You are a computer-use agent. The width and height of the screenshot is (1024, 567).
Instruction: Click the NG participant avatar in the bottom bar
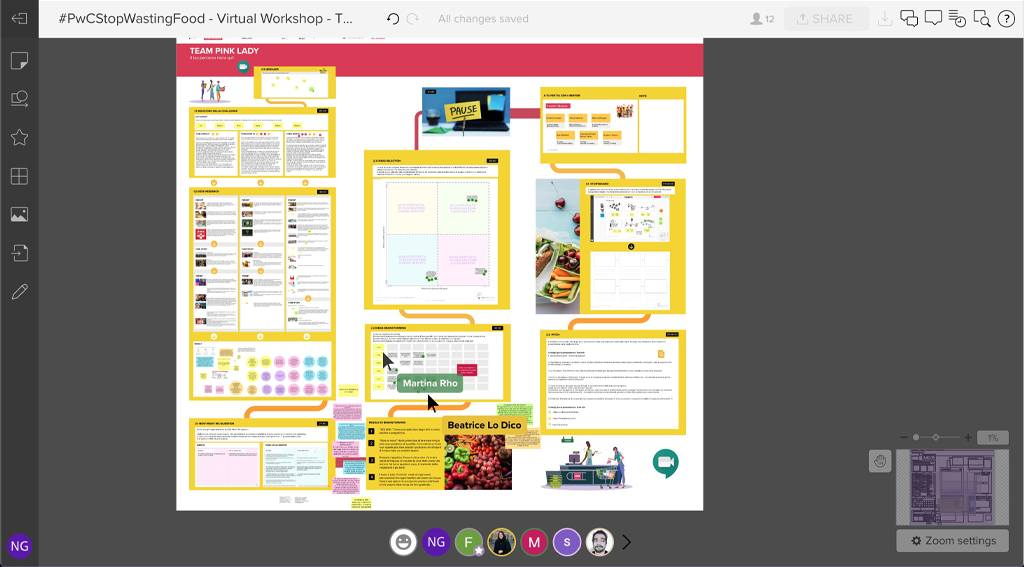[x=436, y=542]
